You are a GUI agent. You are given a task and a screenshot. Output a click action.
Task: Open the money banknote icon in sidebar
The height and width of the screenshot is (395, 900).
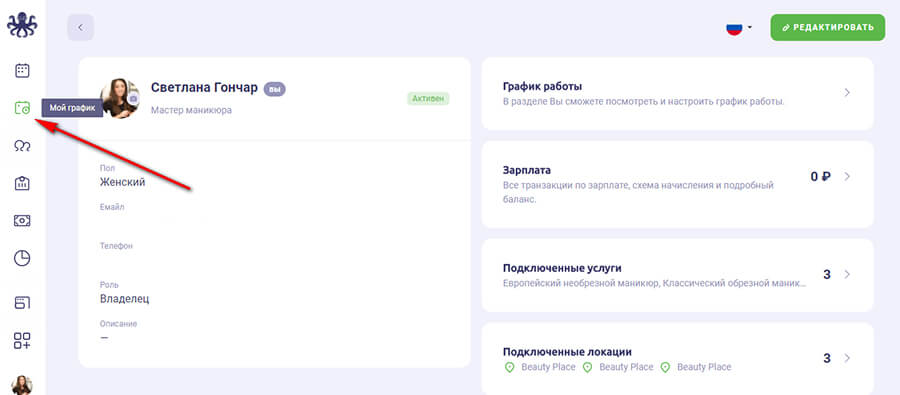(x=22, y=220)
